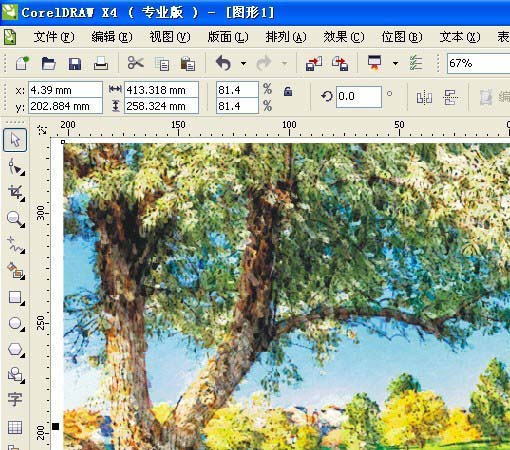510x450 pixels.
Task: Click the ruler origin crosshair corner
Action: coord(42,130)
